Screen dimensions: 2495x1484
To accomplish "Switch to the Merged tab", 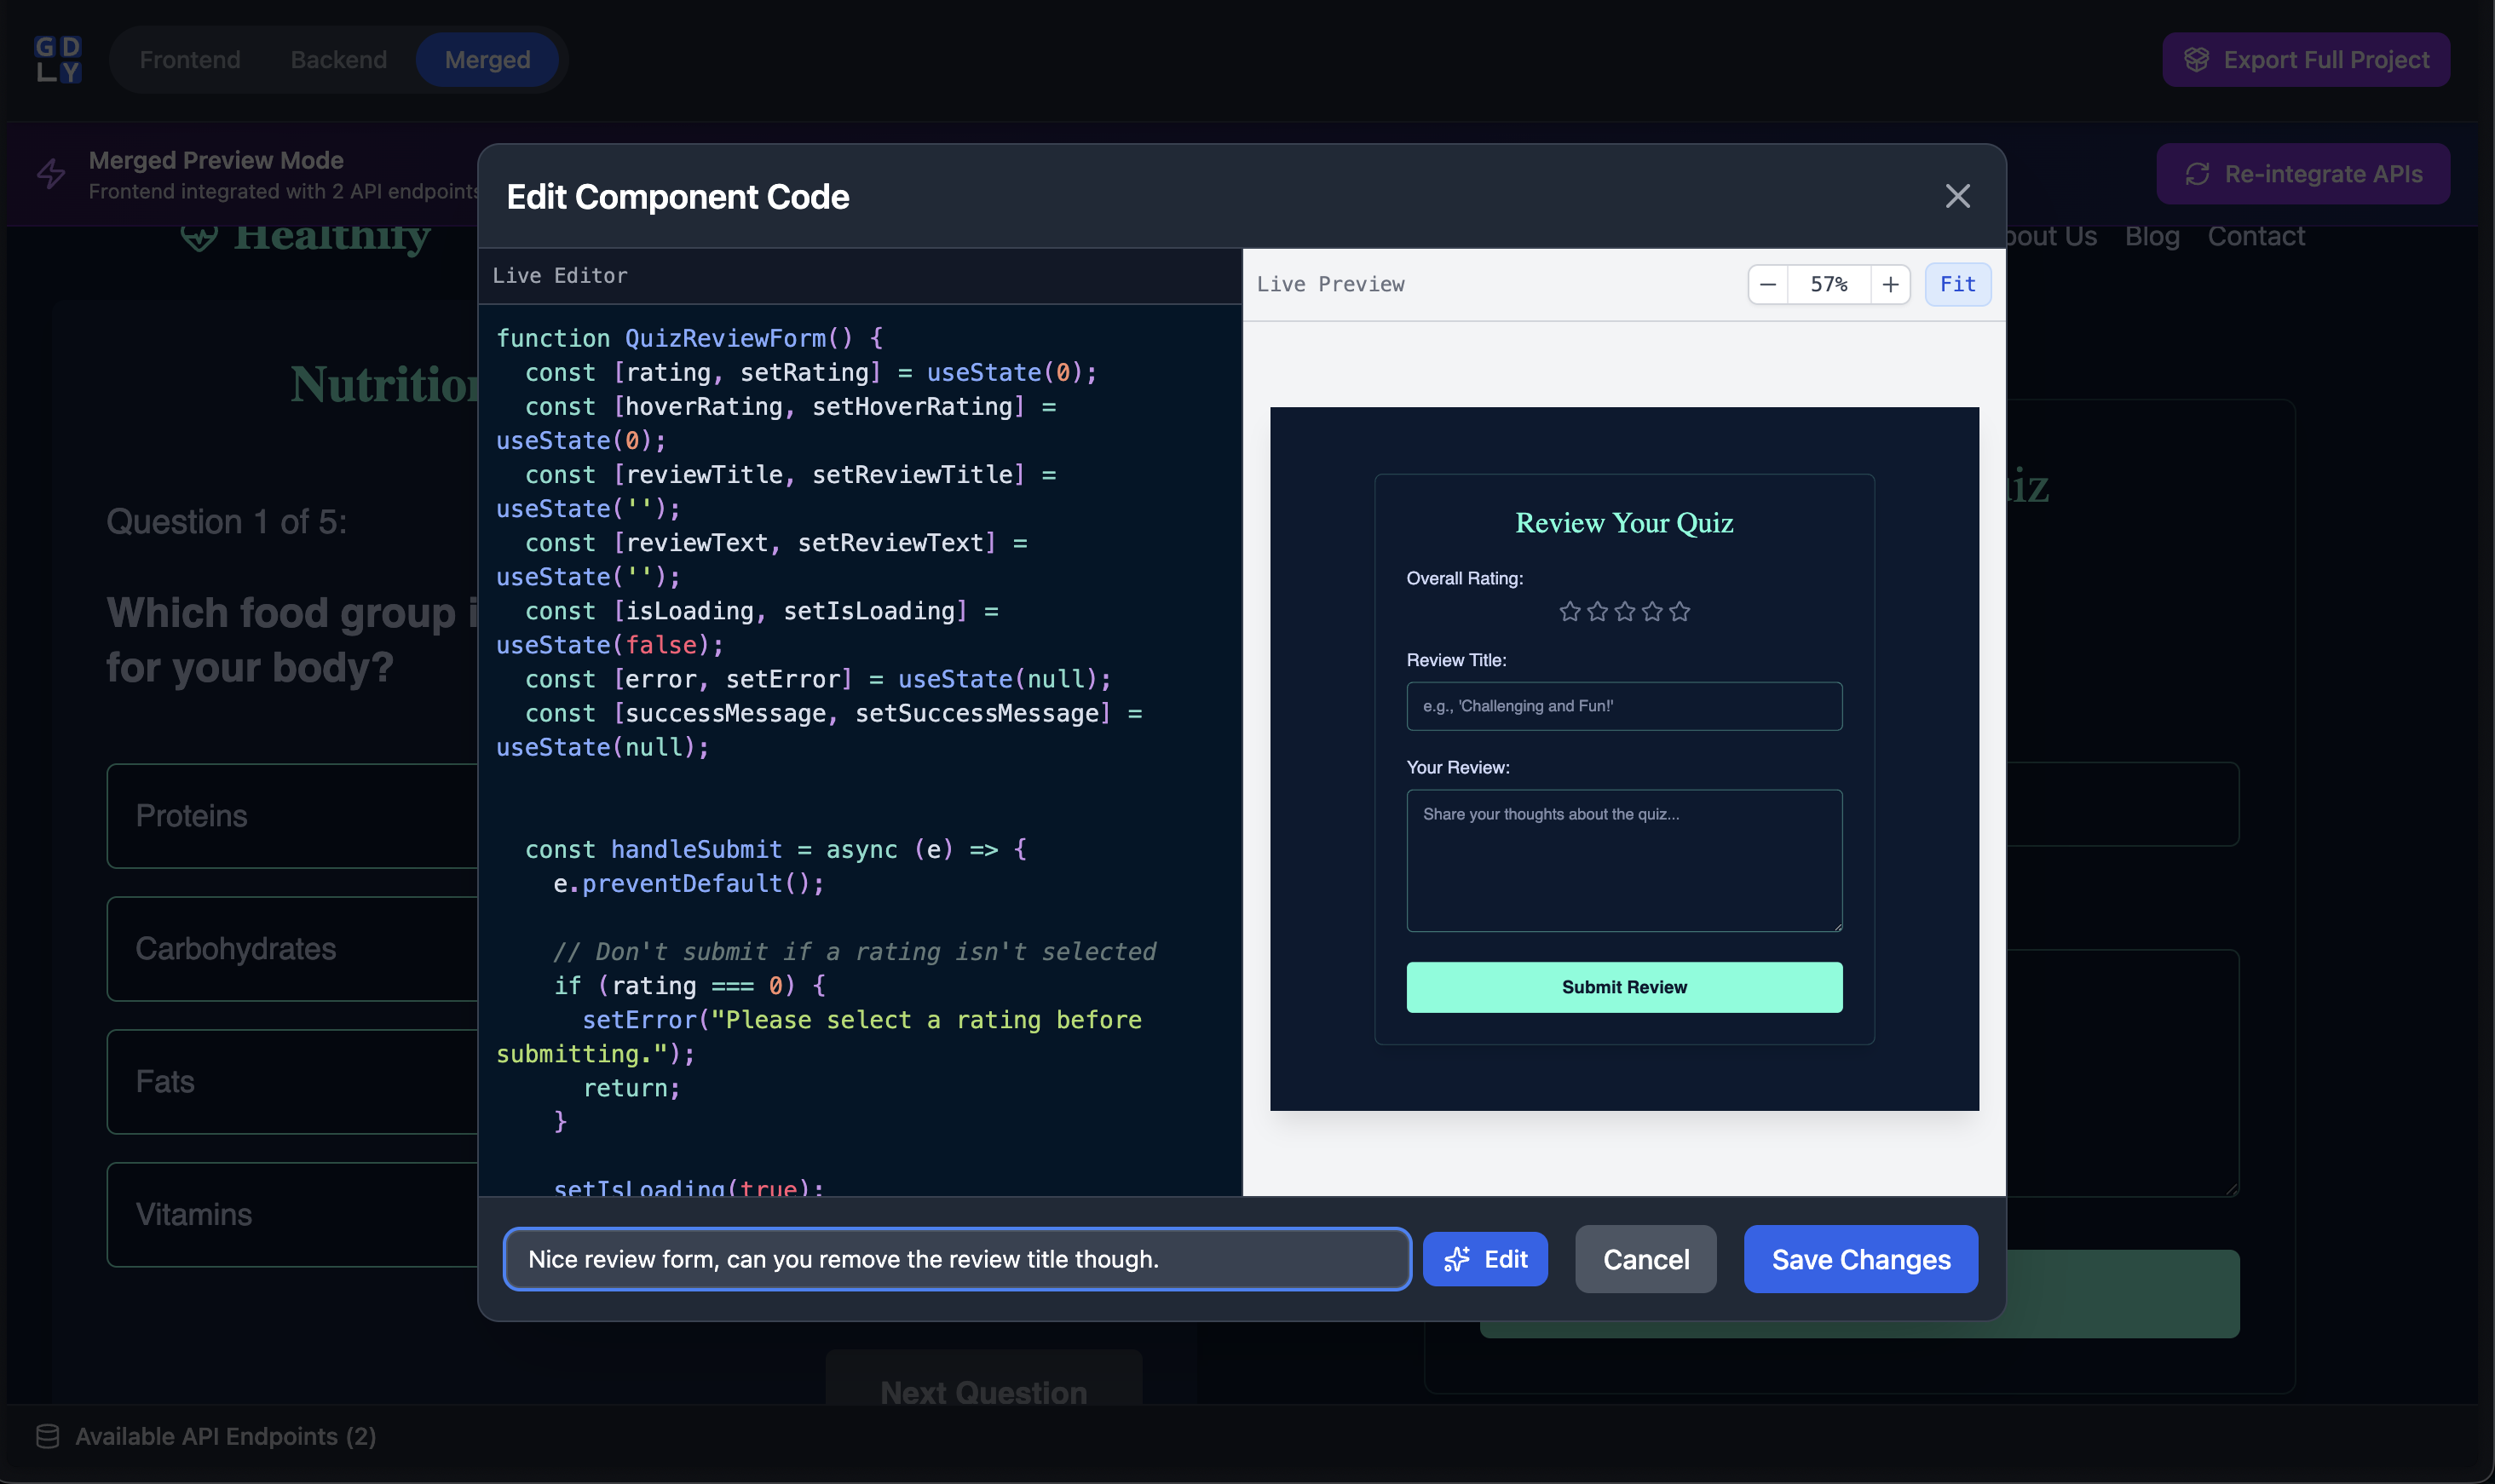I will (x=487, y=60).
